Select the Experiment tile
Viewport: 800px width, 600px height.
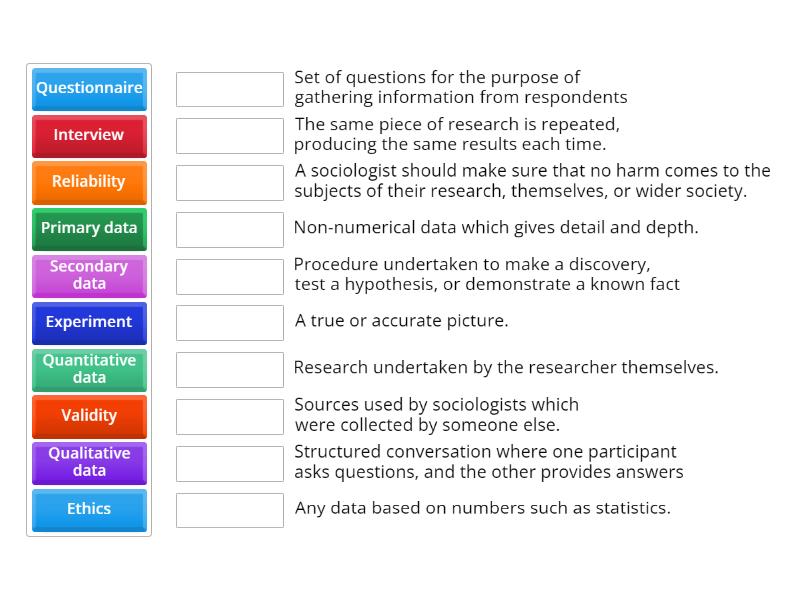[x=89, y=323]
